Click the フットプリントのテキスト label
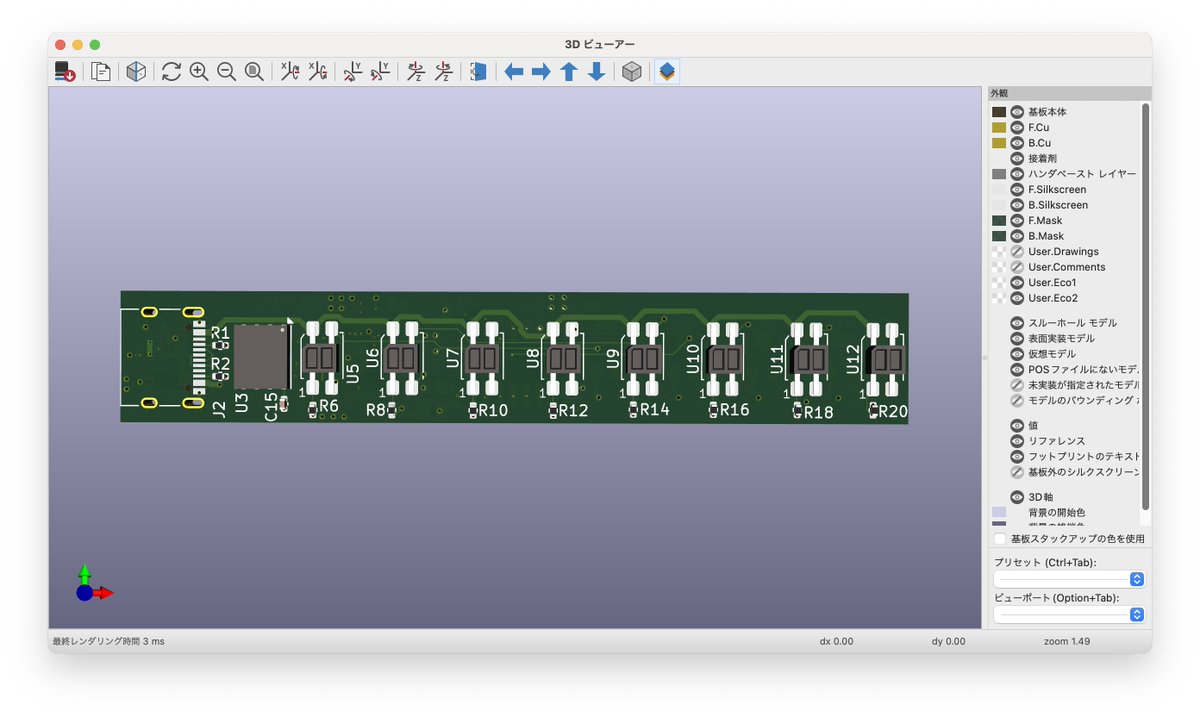Screen dimensions: 1200x717 [1083, 456]
